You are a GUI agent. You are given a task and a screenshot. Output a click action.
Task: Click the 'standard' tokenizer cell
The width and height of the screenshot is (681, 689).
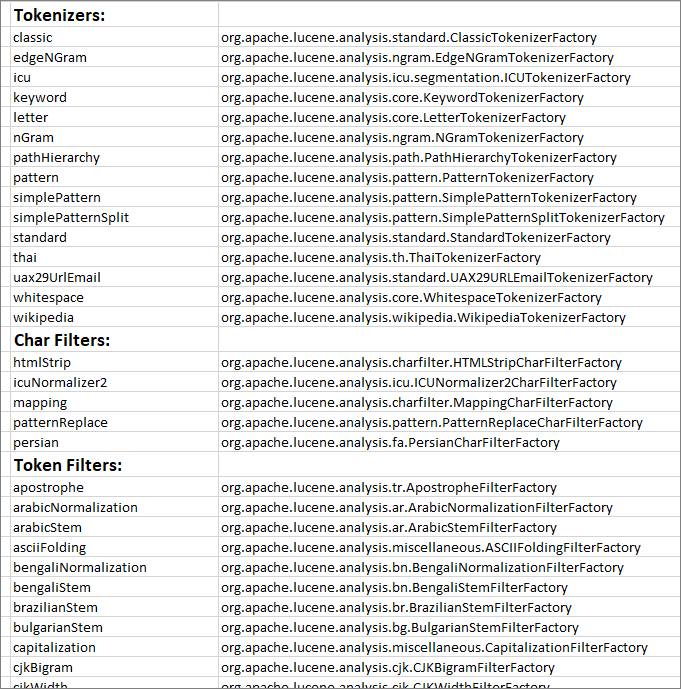tap(40, 238)
